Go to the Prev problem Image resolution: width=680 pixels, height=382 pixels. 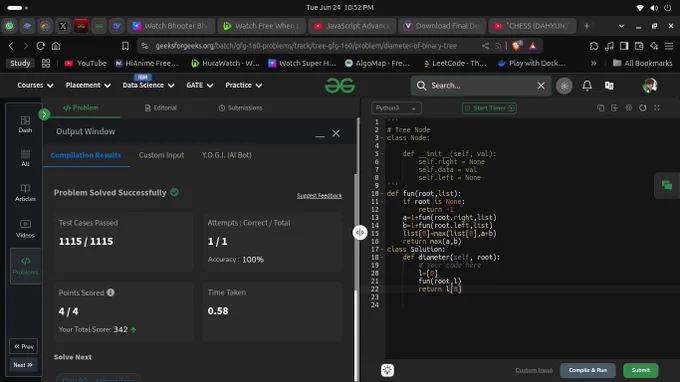(23, 346)
